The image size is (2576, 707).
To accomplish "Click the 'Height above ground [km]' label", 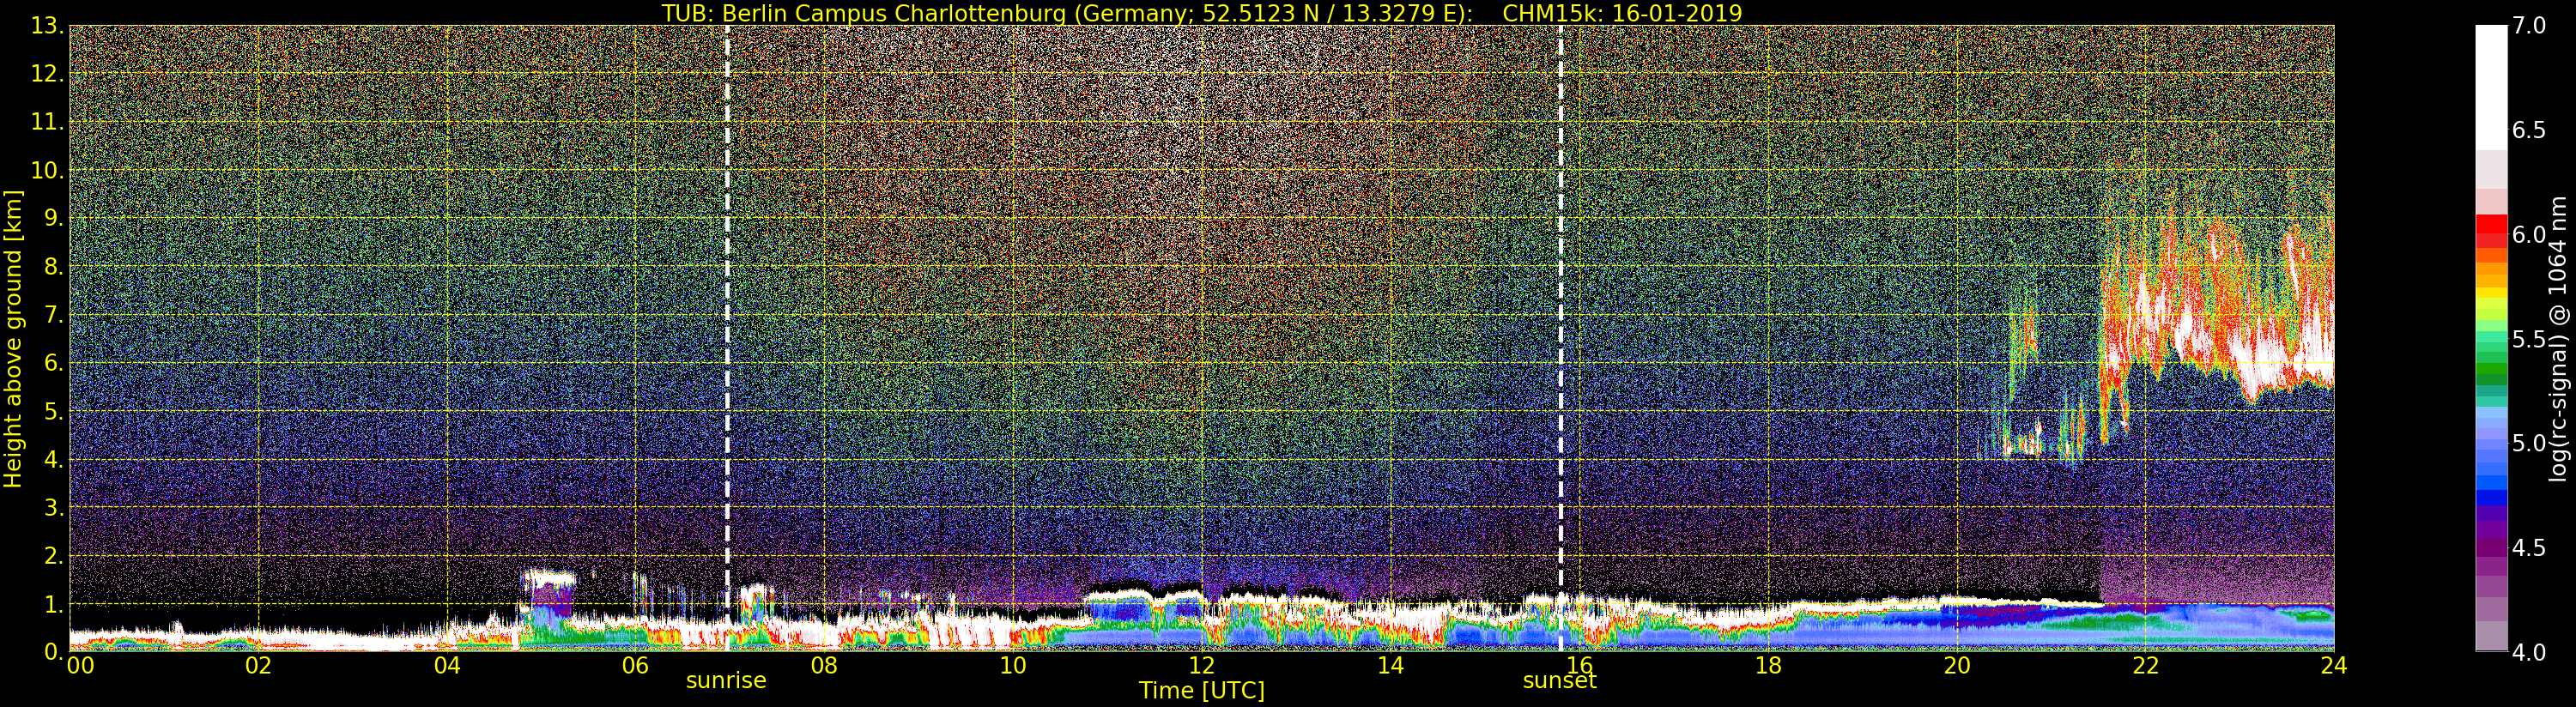I will [x=13, y=338].
